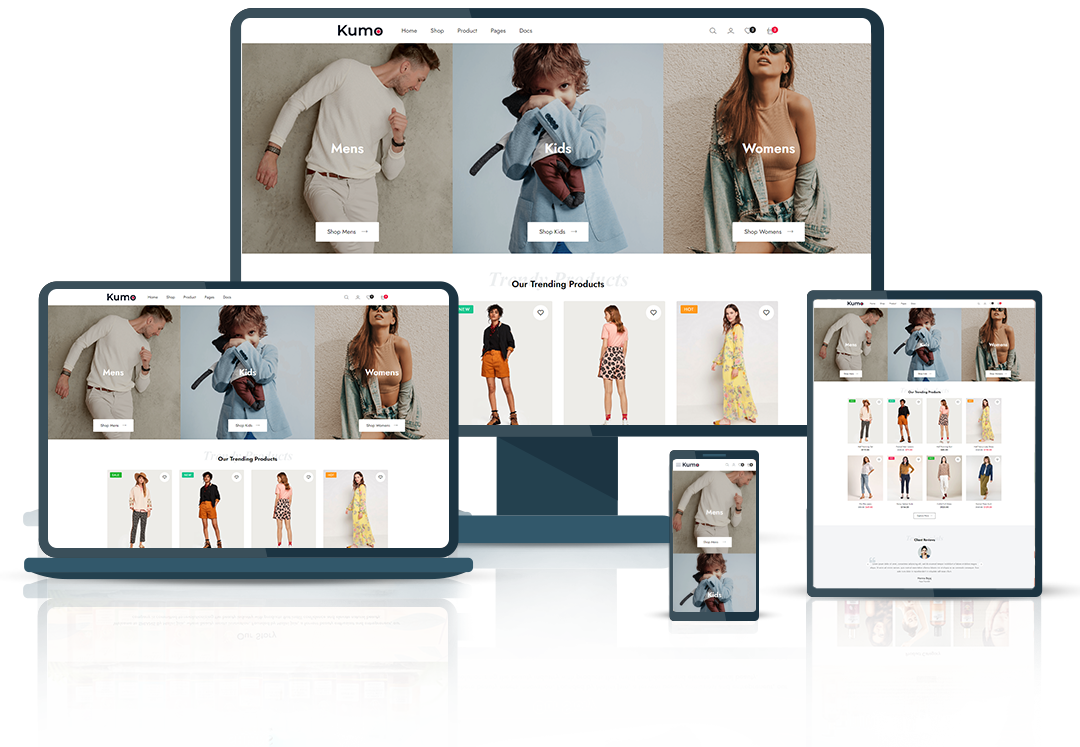1080x747 pixels.
Task: Tap the hamburger menu icon on the phone
Action: (x=678, y=465)
